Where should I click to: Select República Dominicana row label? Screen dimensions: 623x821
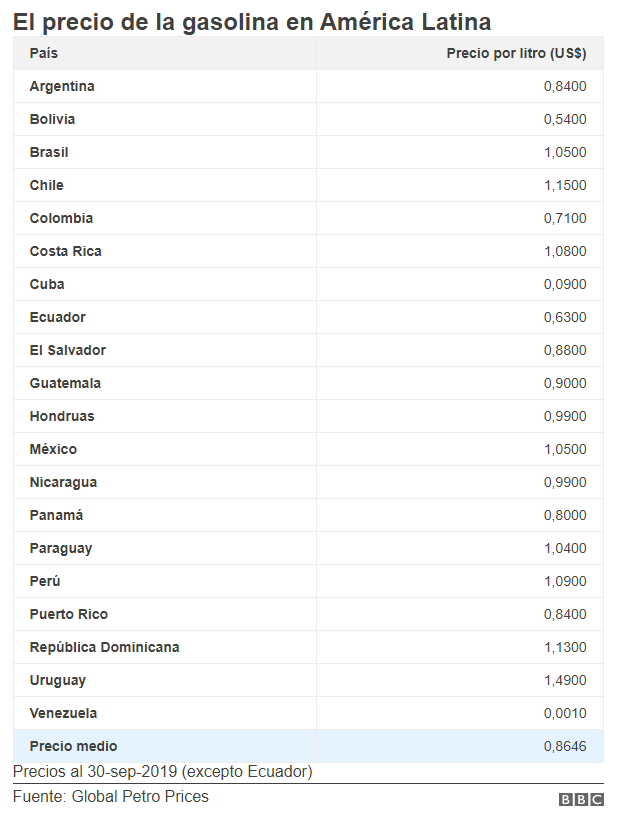pyautogui.click(x=104, y=647)
